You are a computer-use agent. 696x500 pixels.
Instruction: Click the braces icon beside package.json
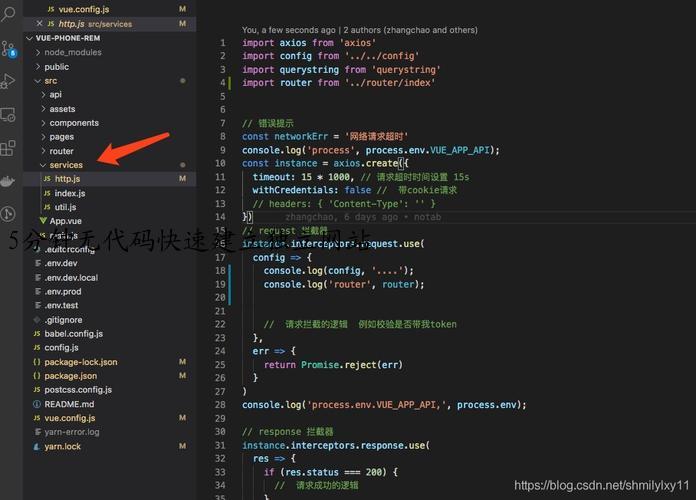click(x=37, y=376)
